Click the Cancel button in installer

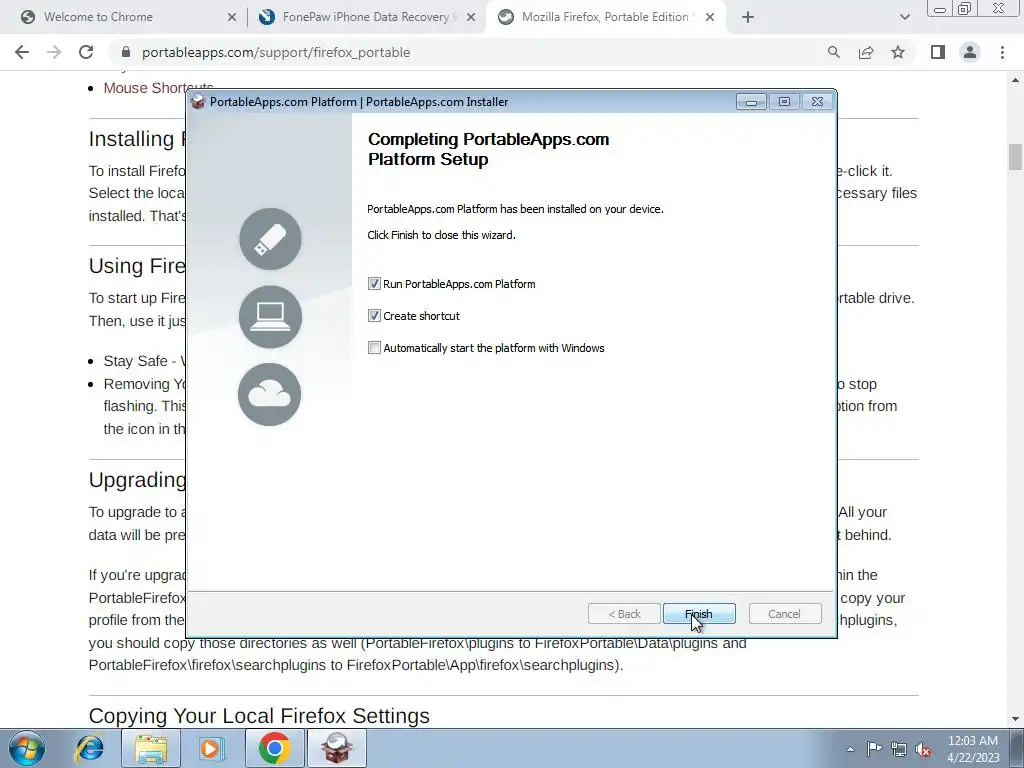784,614
